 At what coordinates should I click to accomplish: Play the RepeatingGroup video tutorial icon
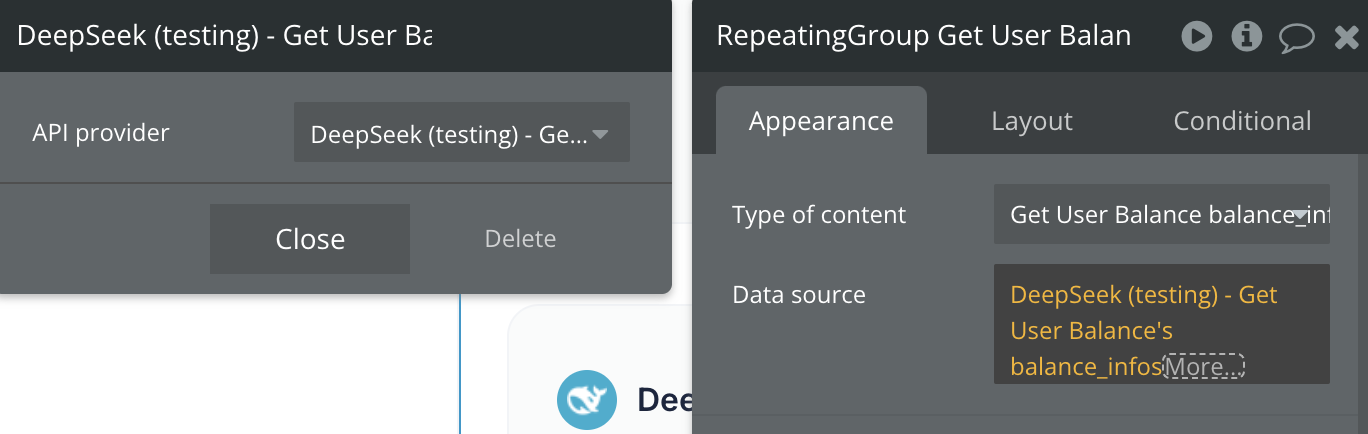pyautogui.click(x=1196, y=37)
